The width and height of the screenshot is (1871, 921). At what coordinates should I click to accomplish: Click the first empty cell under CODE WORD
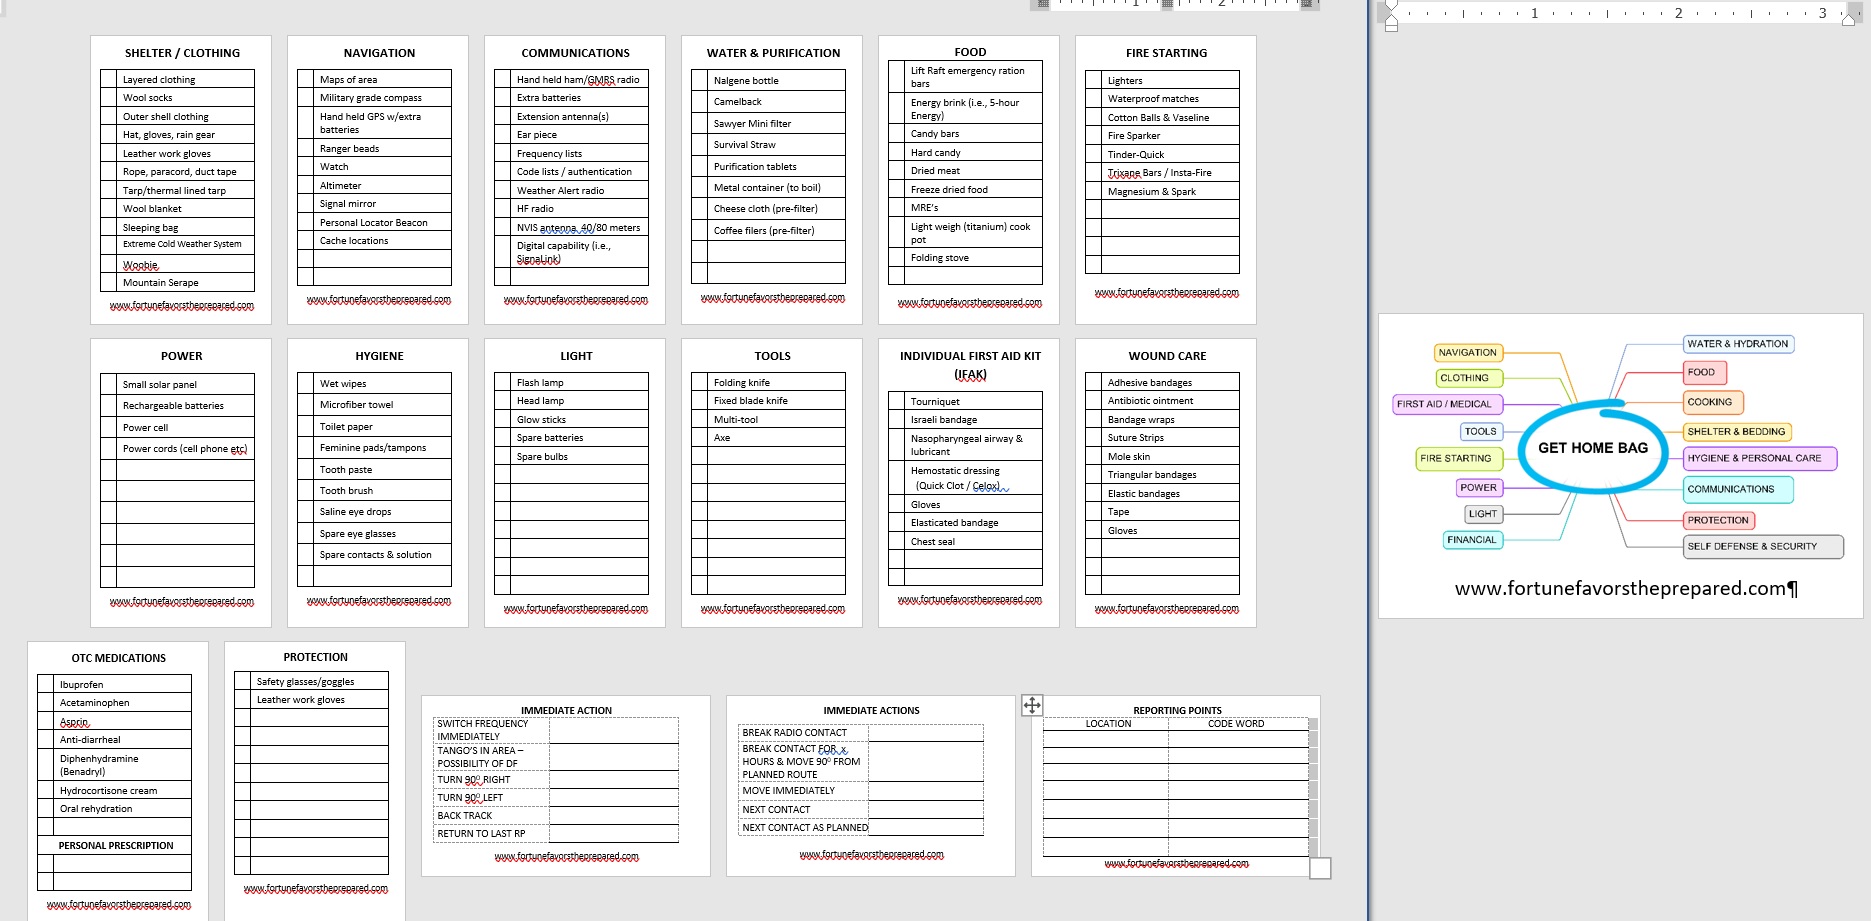tap(1238, 739)
